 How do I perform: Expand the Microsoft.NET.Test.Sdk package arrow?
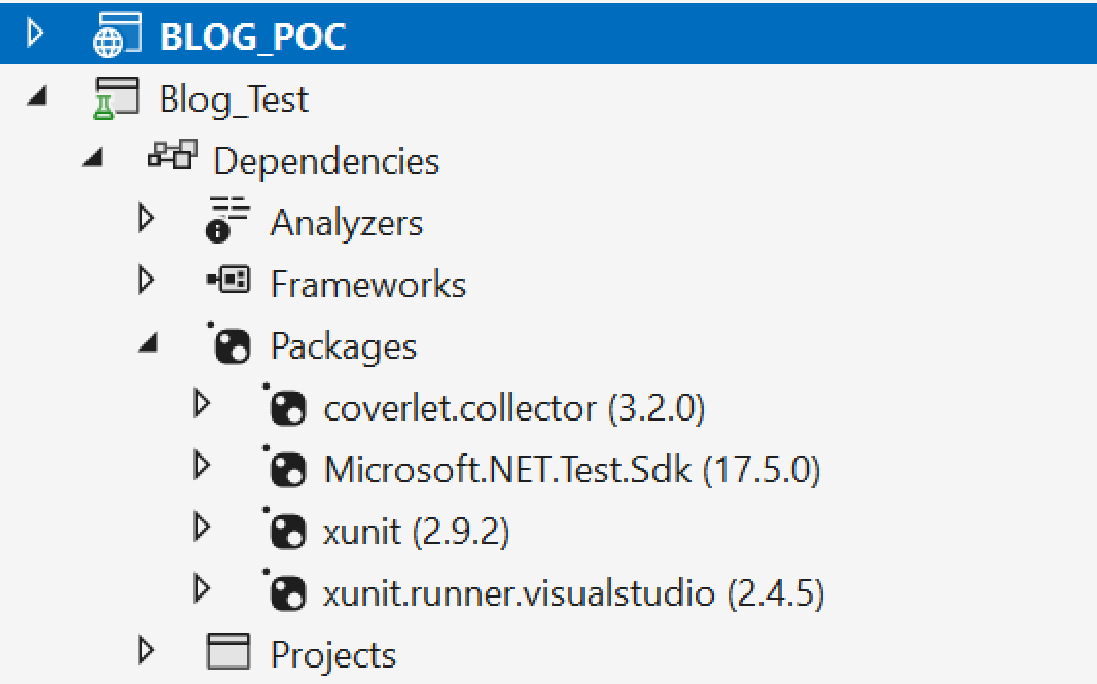point(202,465)
